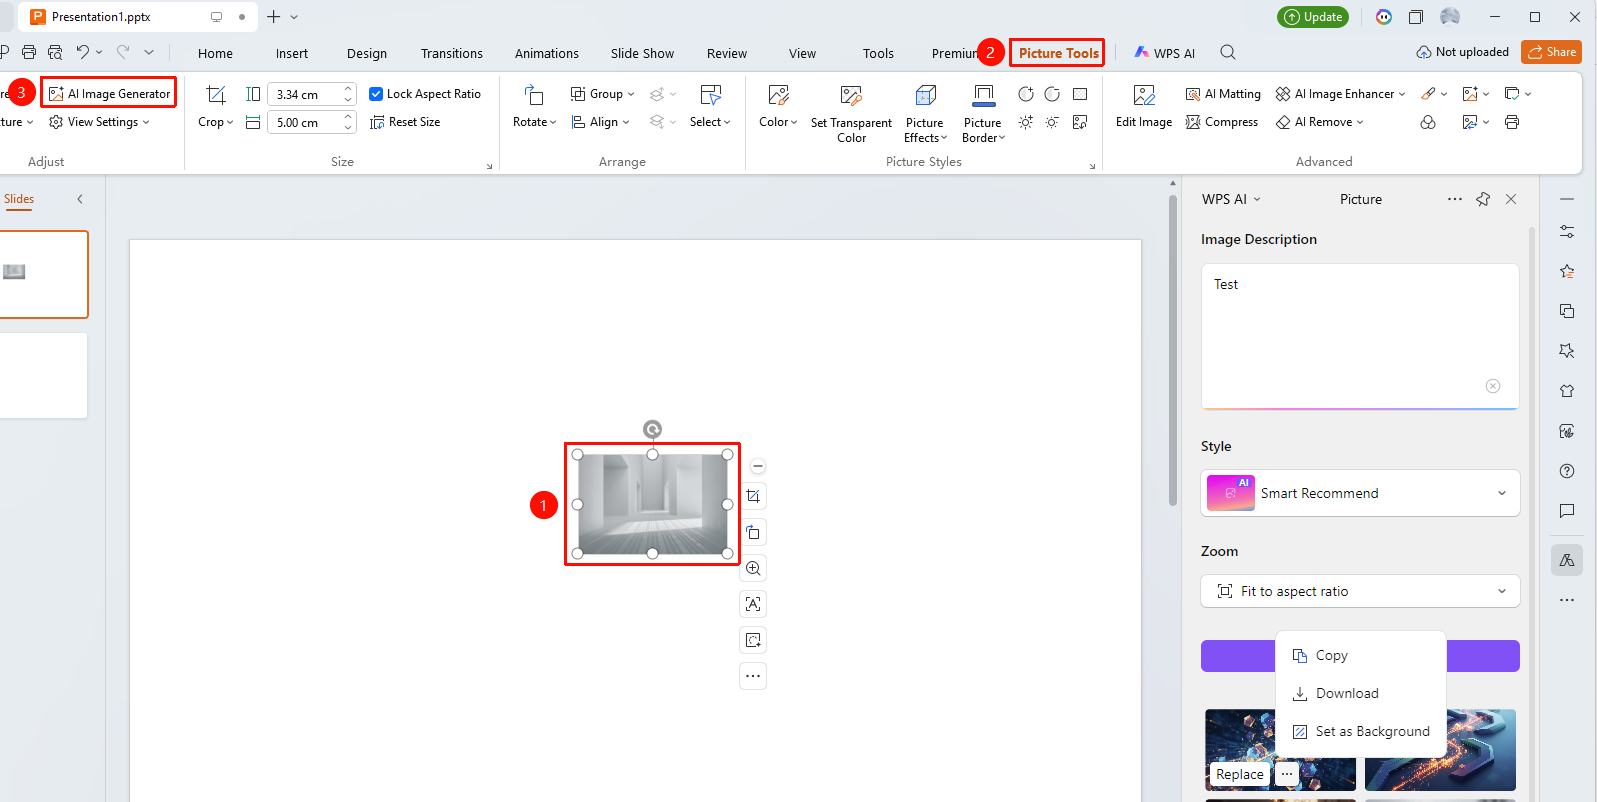Choose Set as Background from the menu
This screenshot has height=802, width=1597.
click(1361, 731)
